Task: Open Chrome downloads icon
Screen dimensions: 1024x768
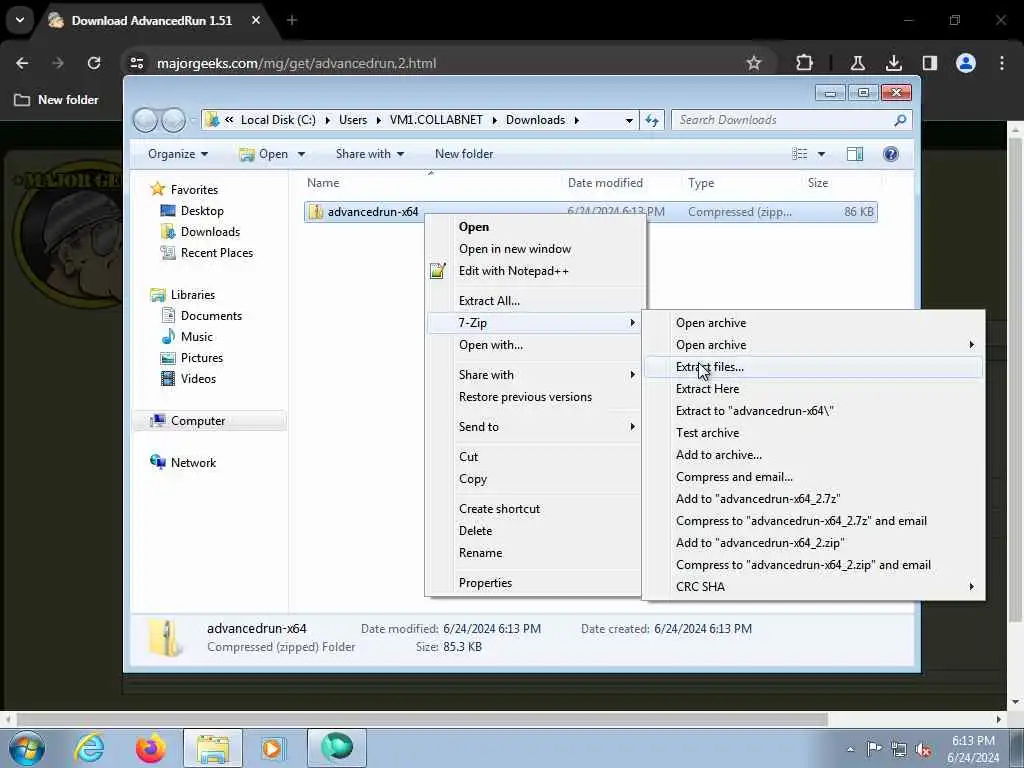Action: (x=893, y=63)
